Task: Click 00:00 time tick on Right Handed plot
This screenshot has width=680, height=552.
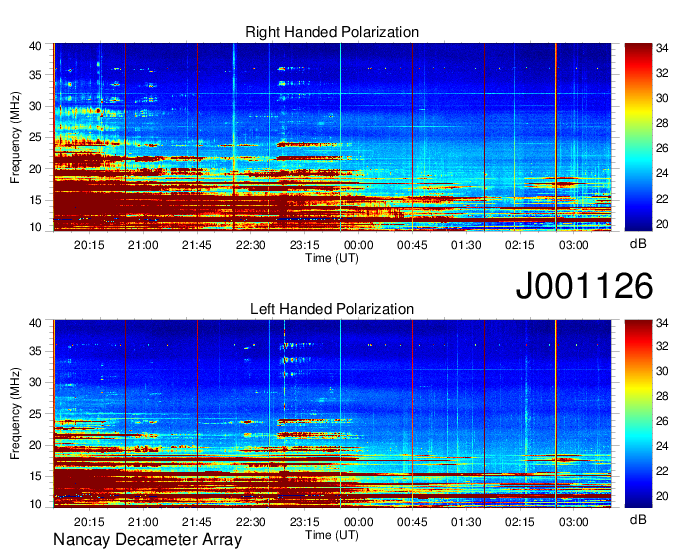Action: [x=358, y=245]
